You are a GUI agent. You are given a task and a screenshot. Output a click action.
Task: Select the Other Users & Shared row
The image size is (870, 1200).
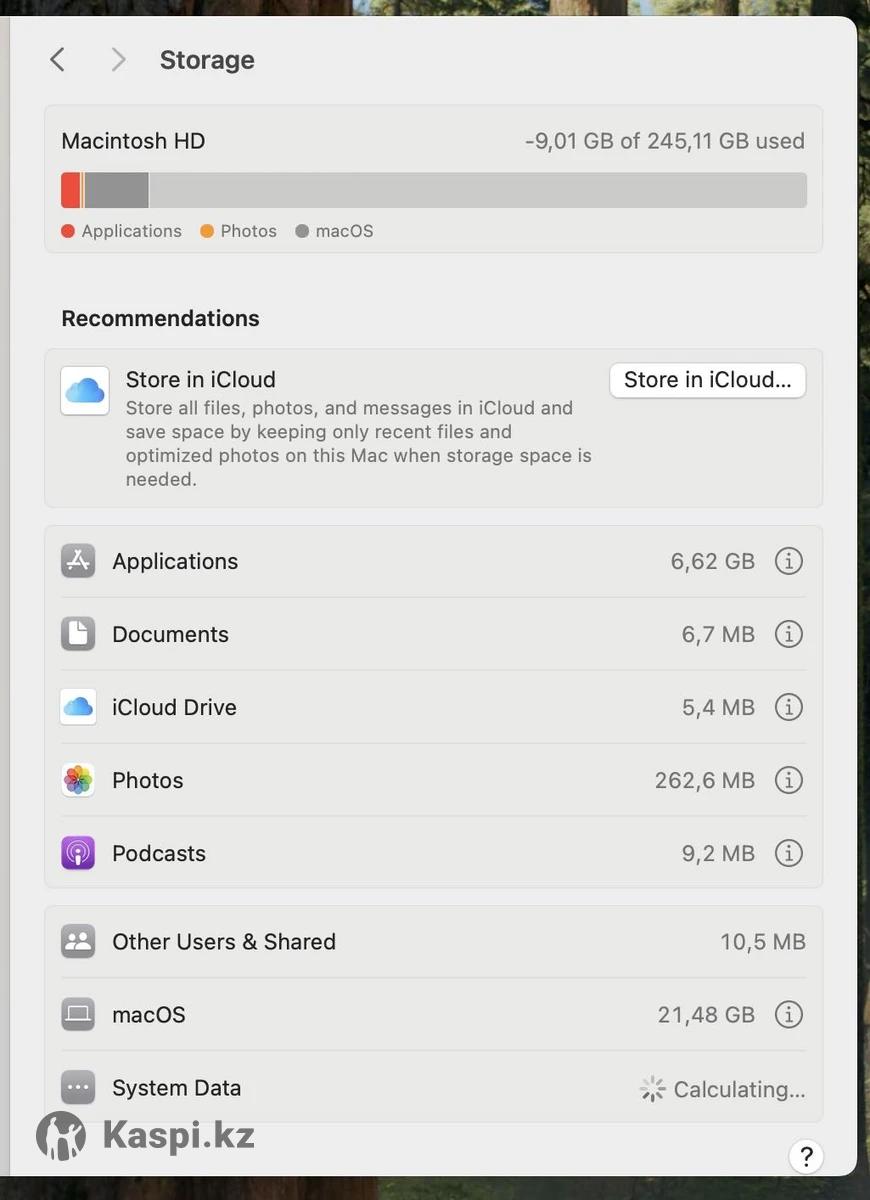pos(433,942)
